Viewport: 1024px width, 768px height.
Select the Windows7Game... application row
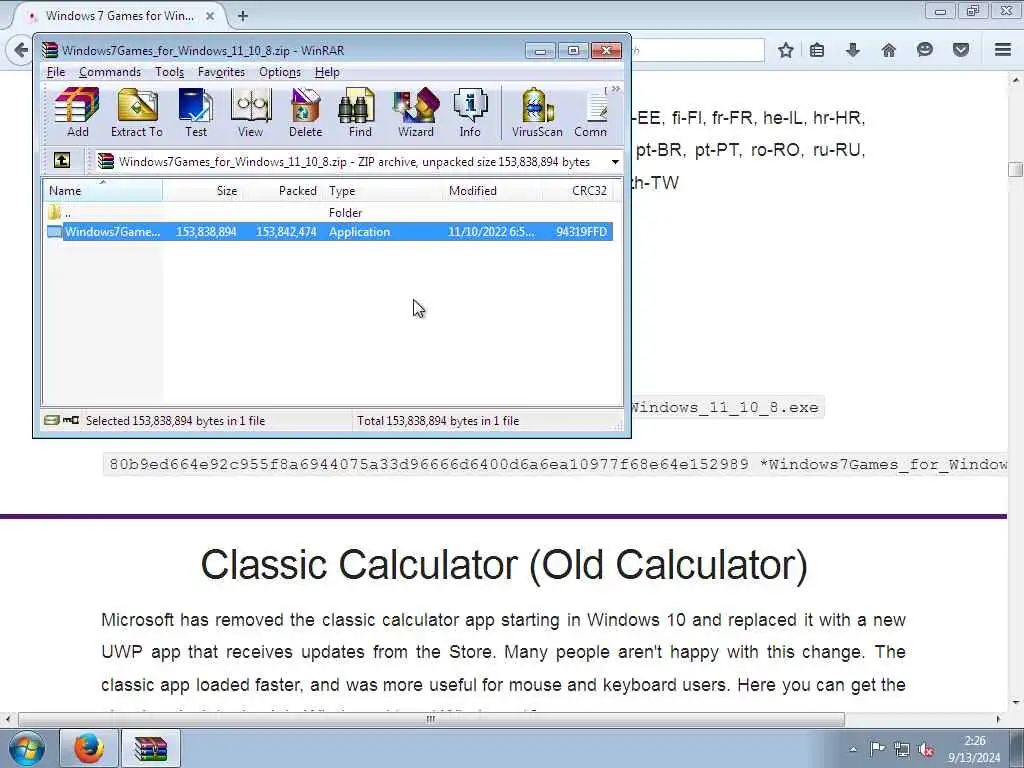tap(330, 232)
